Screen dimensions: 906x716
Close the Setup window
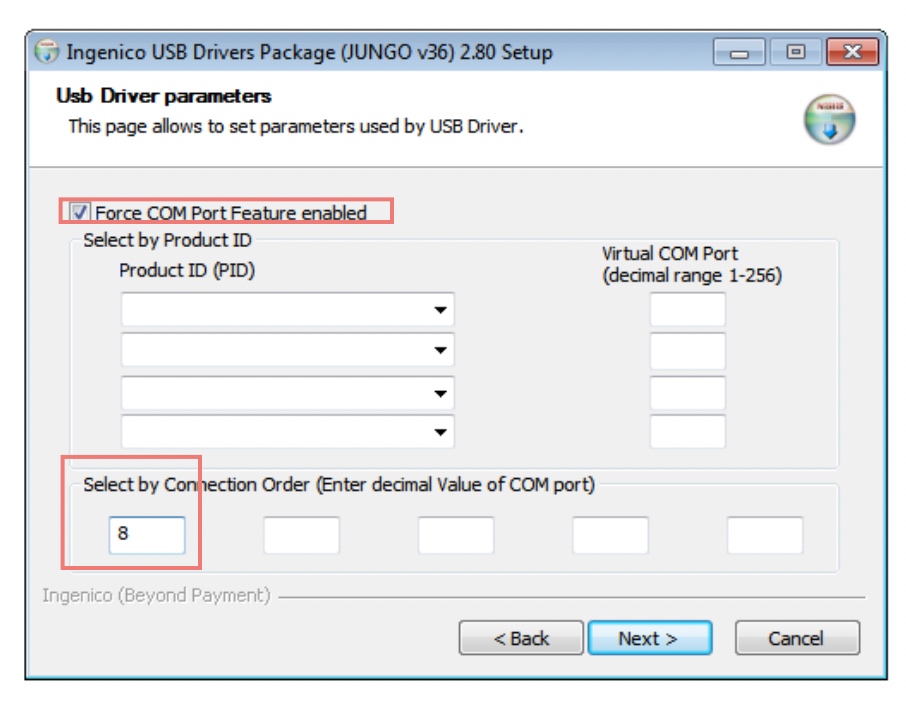pyautogui.click(x=853, y=53)
